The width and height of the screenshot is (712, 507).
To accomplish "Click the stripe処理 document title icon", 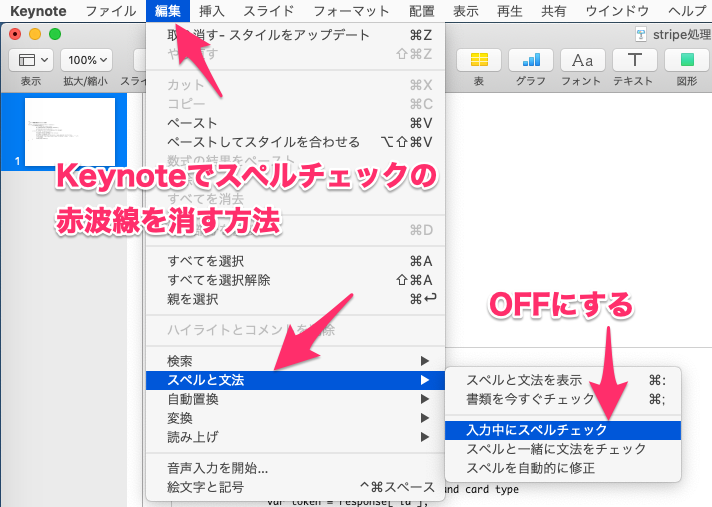I will [x=641, y=34].
